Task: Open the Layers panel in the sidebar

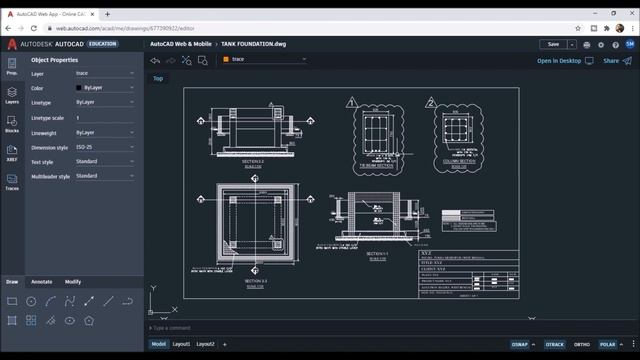Action: coord(12,96)
